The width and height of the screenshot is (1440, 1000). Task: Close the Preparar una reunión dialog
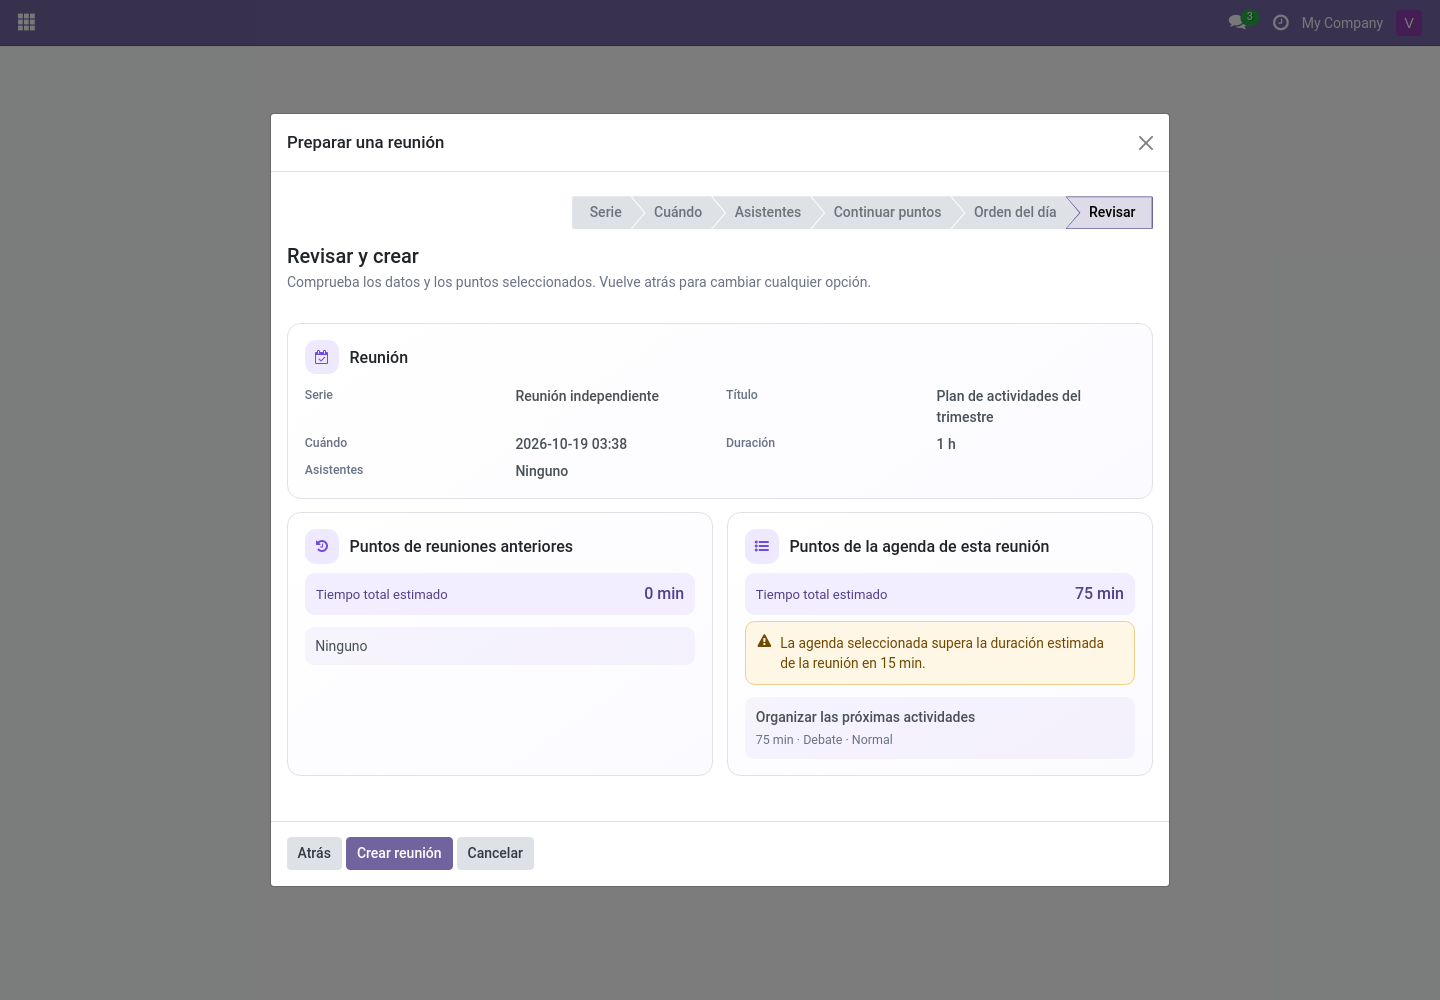pos(1146,143)
